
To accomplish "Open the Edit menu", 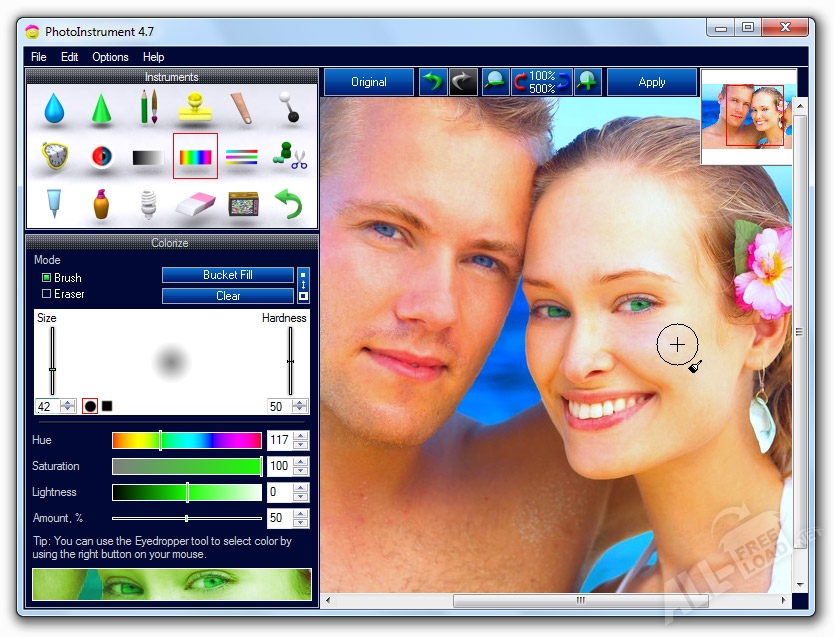I will click(x=69, y=57).
